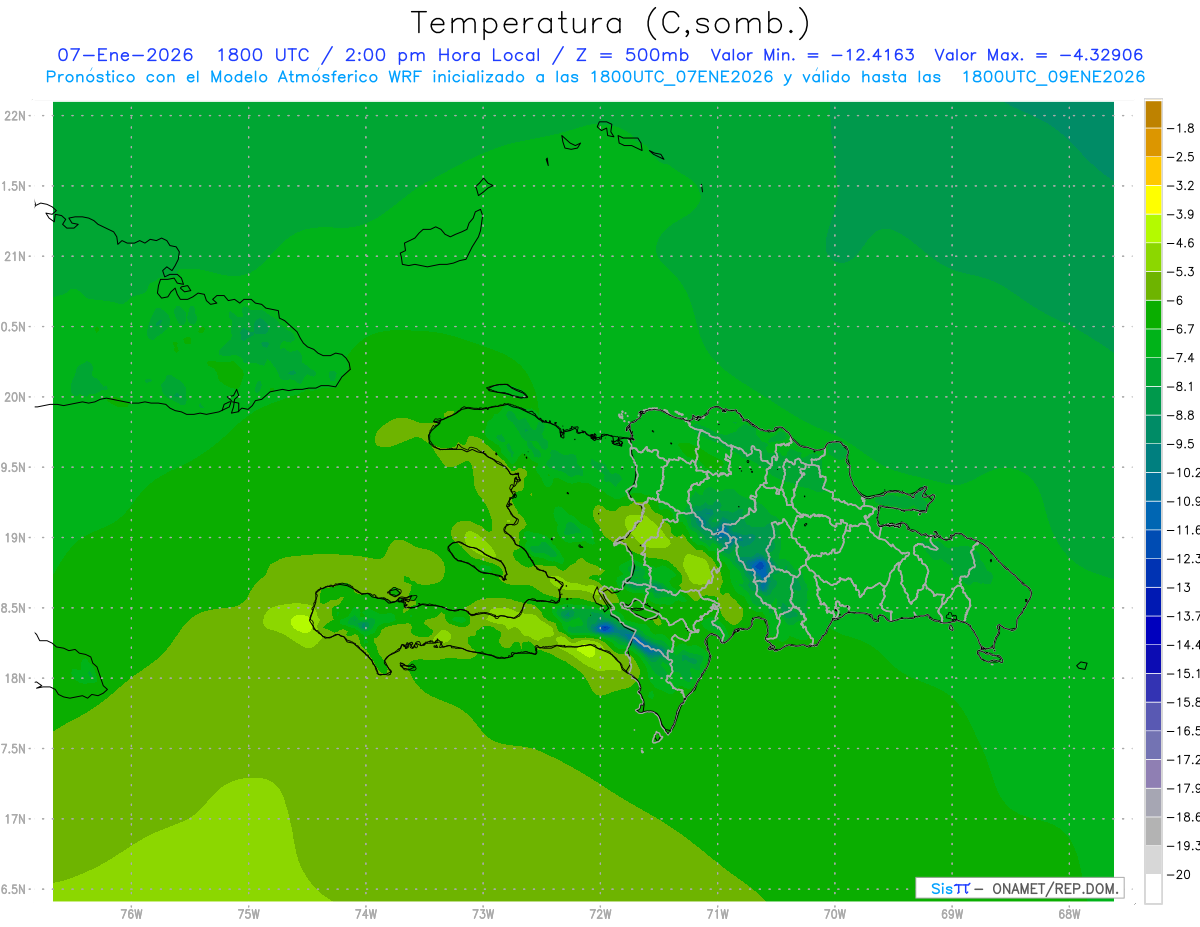Click the "-10.2" colorbar label
This screenshot has height=927, width=1200.
(1183, 472)
